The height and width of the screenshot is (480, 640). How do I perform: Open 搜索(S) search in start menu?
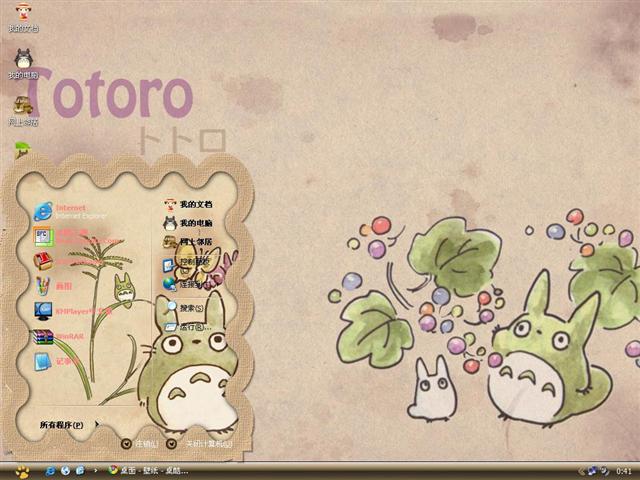pyautogui.click(x=184, y=307)
